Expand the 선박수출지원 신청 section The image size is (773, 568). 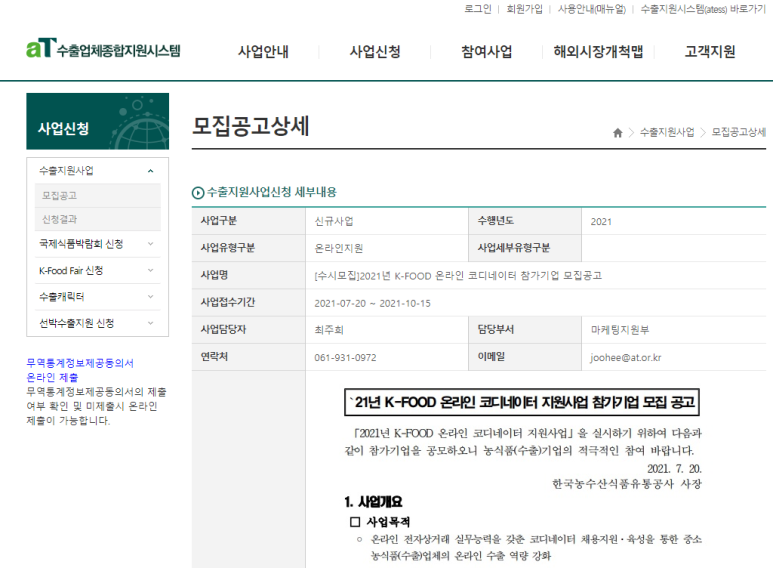click(x=150, y=323)
